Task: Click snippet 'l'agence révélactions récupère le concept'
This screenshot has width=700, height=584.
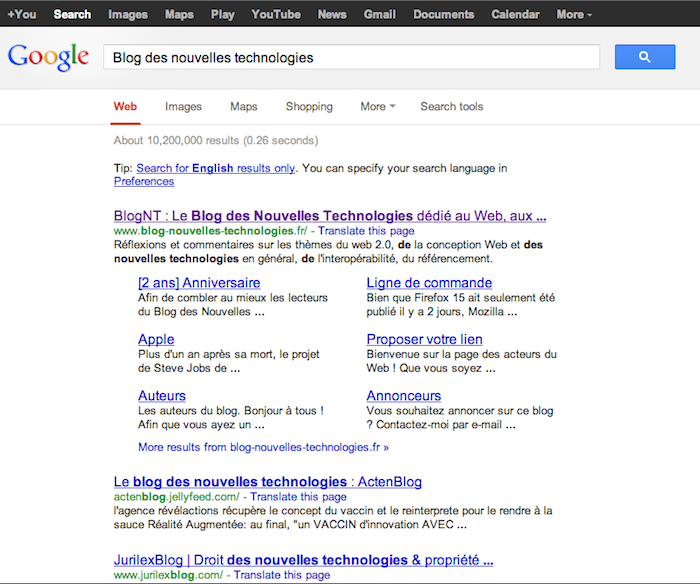Action: pos(333,517)
